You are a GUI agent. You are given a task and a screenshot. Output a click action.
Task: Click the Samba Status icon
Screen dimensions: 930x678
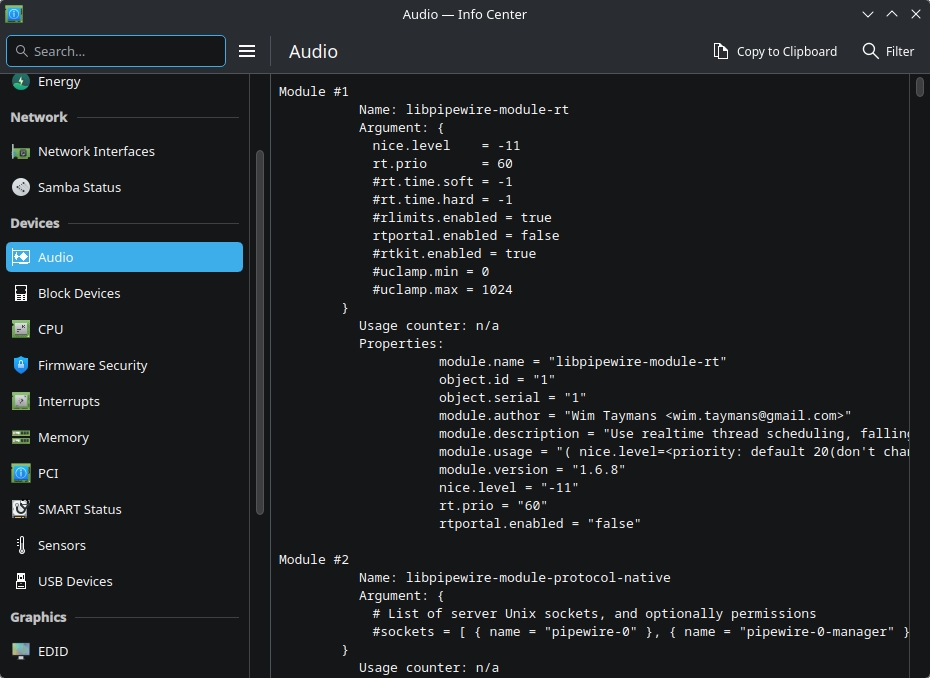point(21,187)
